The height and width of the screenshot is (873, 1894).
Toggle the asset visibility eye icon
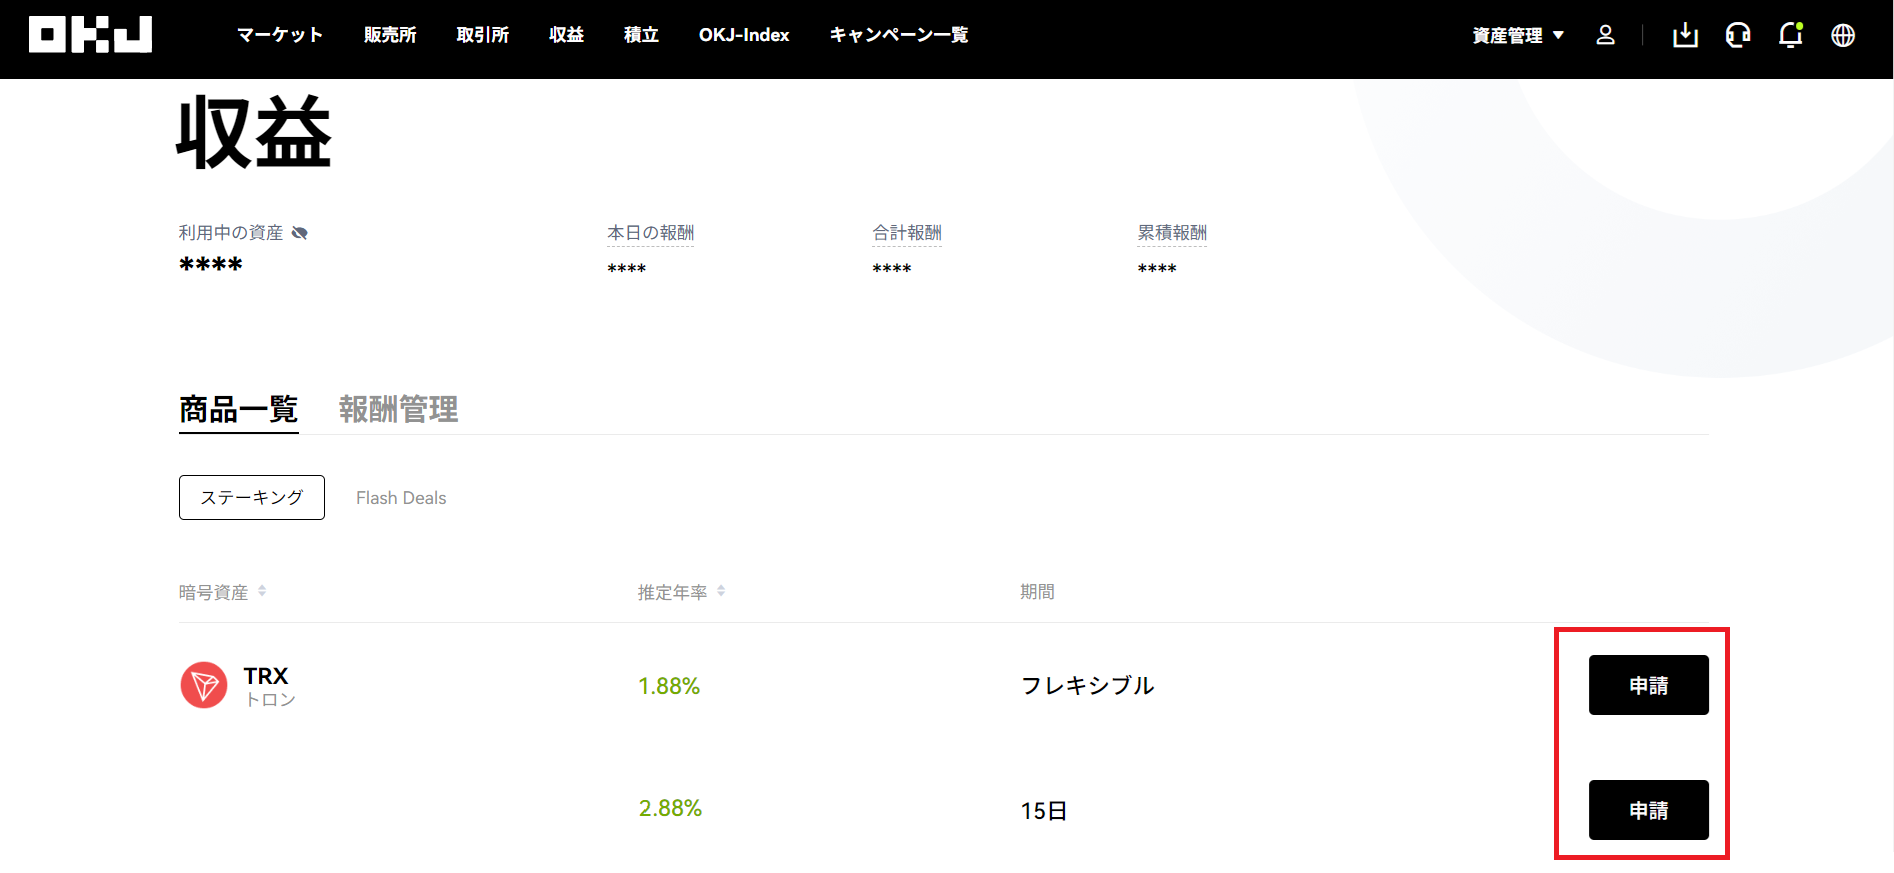pyautogui.click(x=299, y=233)
